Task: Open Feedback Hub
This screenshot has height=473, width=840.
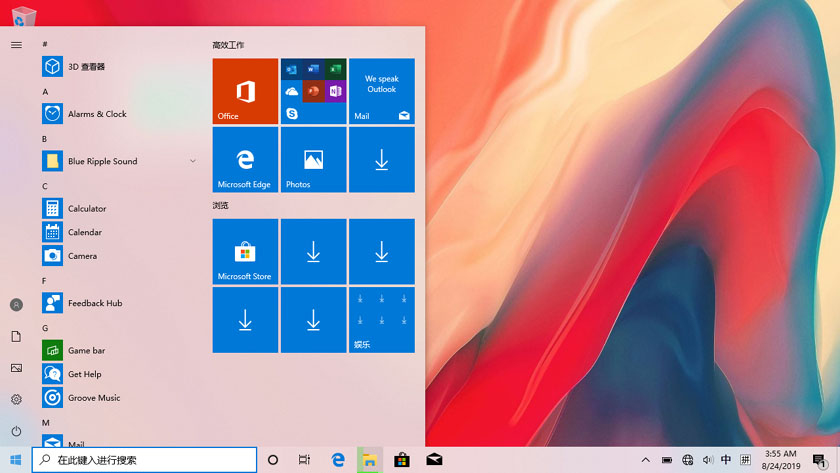Action: tap(119, 303)
